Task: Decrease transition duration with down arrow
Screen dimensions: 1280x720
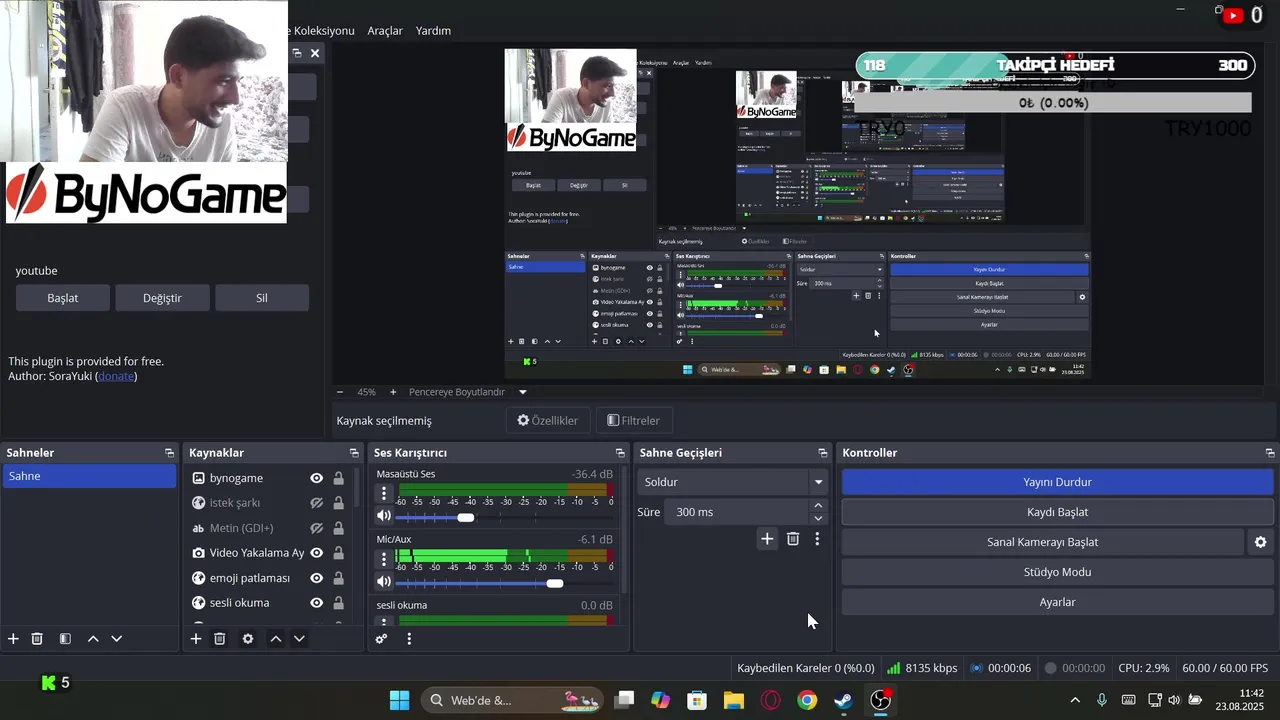Action: [x=818, y=518]
